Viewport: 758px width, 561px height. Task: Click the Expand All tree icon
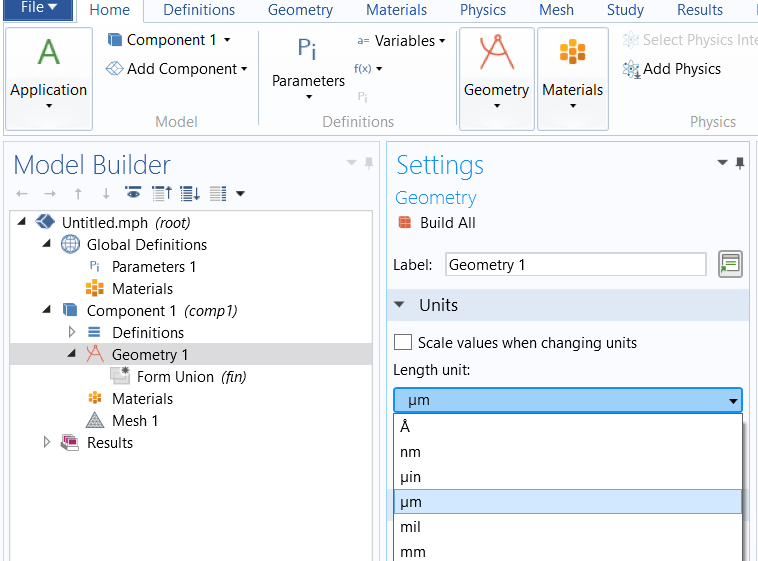coord(189,193)
